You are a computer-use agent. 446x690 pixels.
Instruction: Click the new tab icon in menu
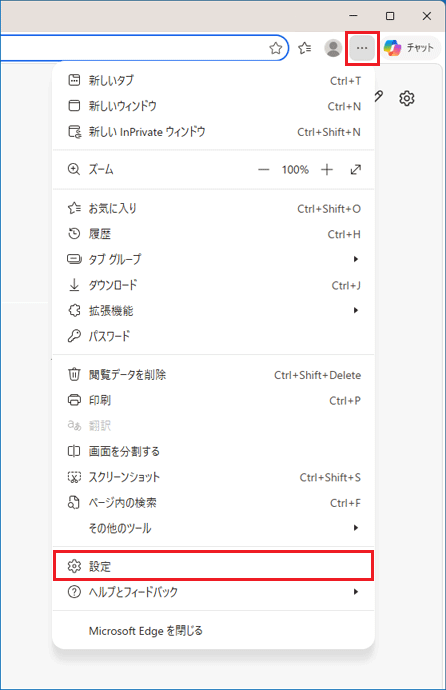pyautogui.click(x=74, y=80)
